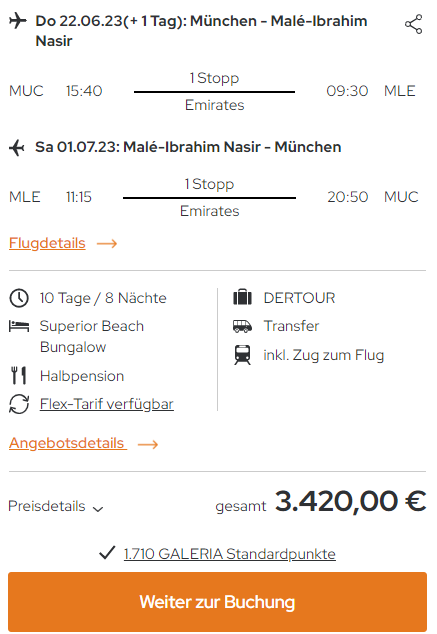
Task: Click the clock icon beside 10 Tage
Action: (x=19, y=298)
